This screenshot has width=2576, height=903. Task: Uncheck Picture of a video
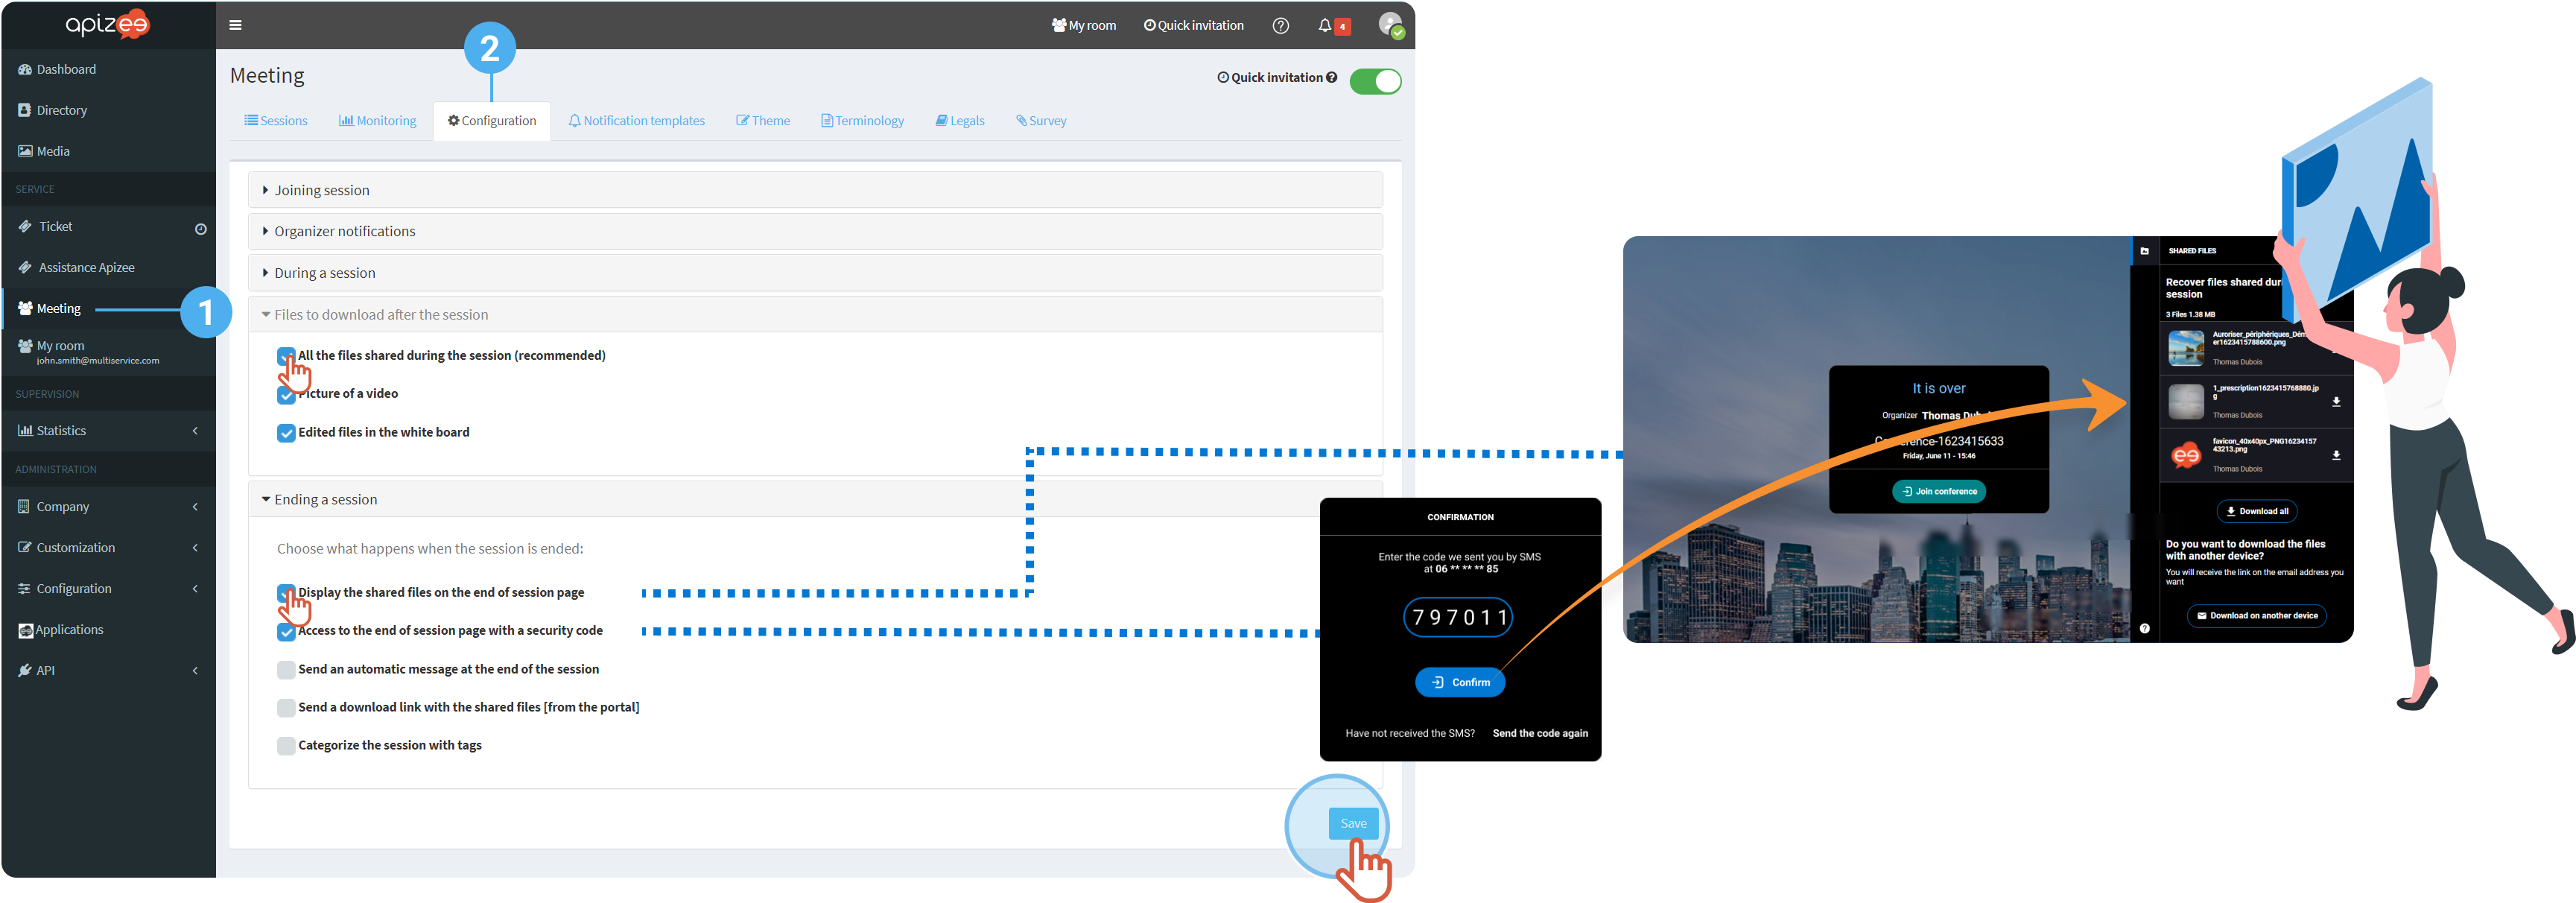(x=286, y=395)
